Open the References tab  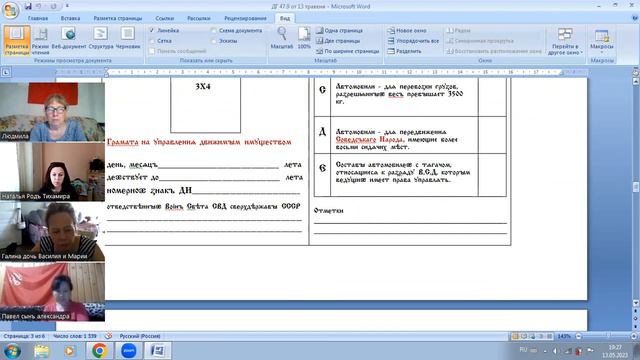(164, 18)
